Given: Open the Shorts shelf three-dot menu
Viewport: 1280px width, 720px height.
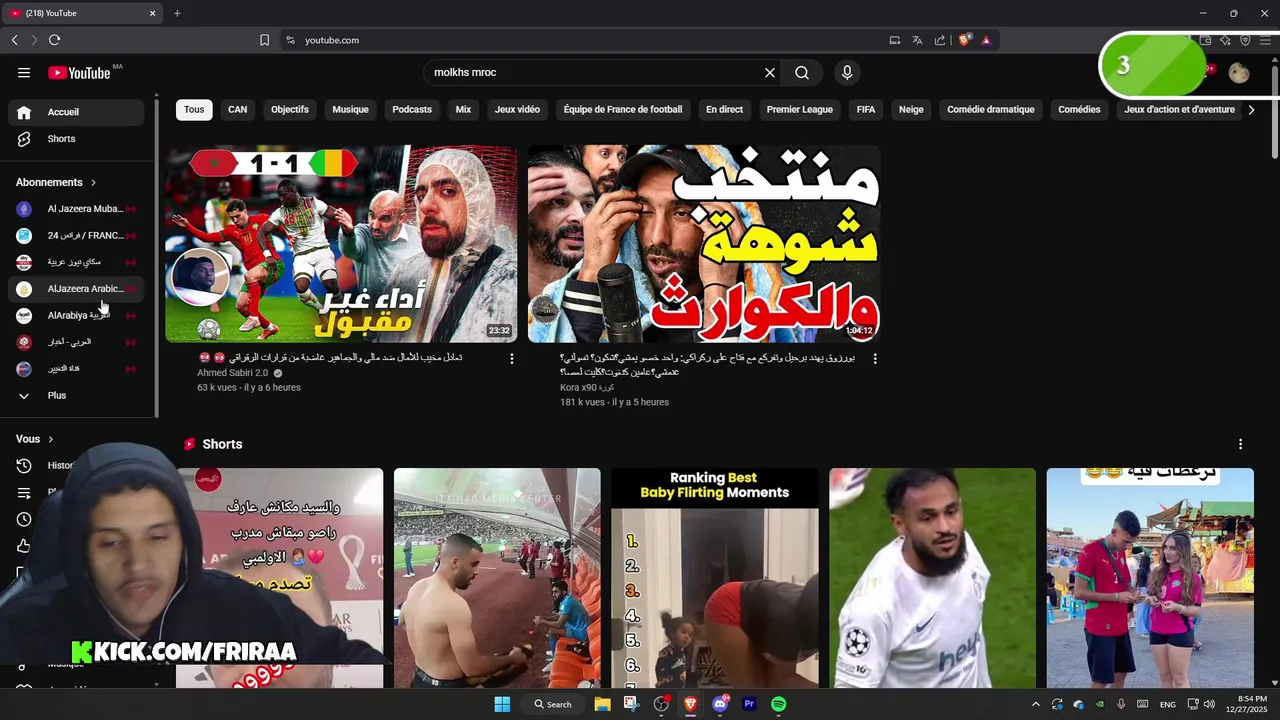Looking at the screenshot, I should pos(1241,444).
